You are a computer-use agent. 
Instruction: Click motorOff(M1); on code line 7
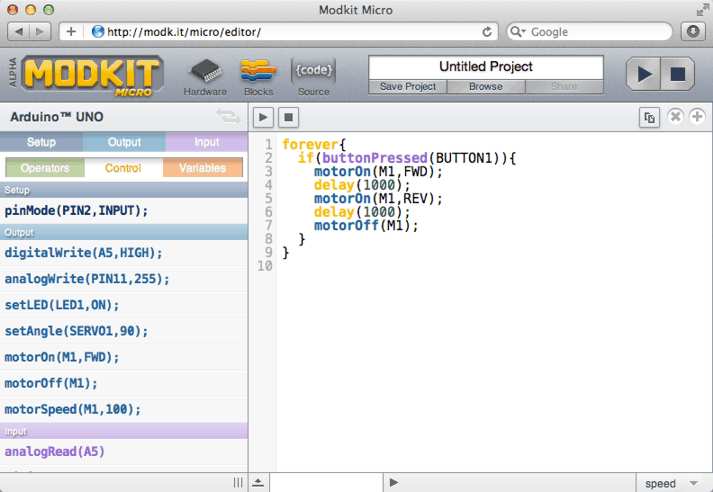[366, 226]
